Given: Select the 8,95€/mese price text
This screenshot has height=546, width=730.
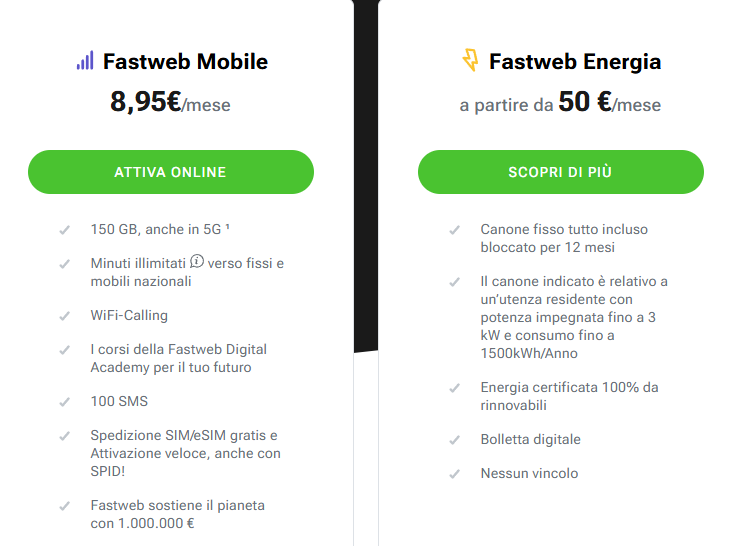Looking at the screenshot, I should pos(170,102).
